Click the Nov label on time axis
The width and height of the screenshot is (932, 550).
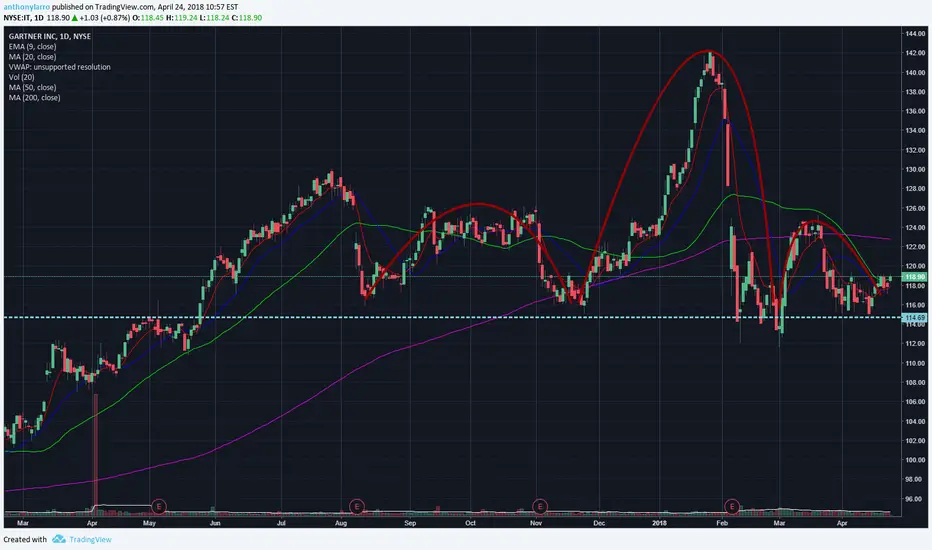[x=536, y=523]
